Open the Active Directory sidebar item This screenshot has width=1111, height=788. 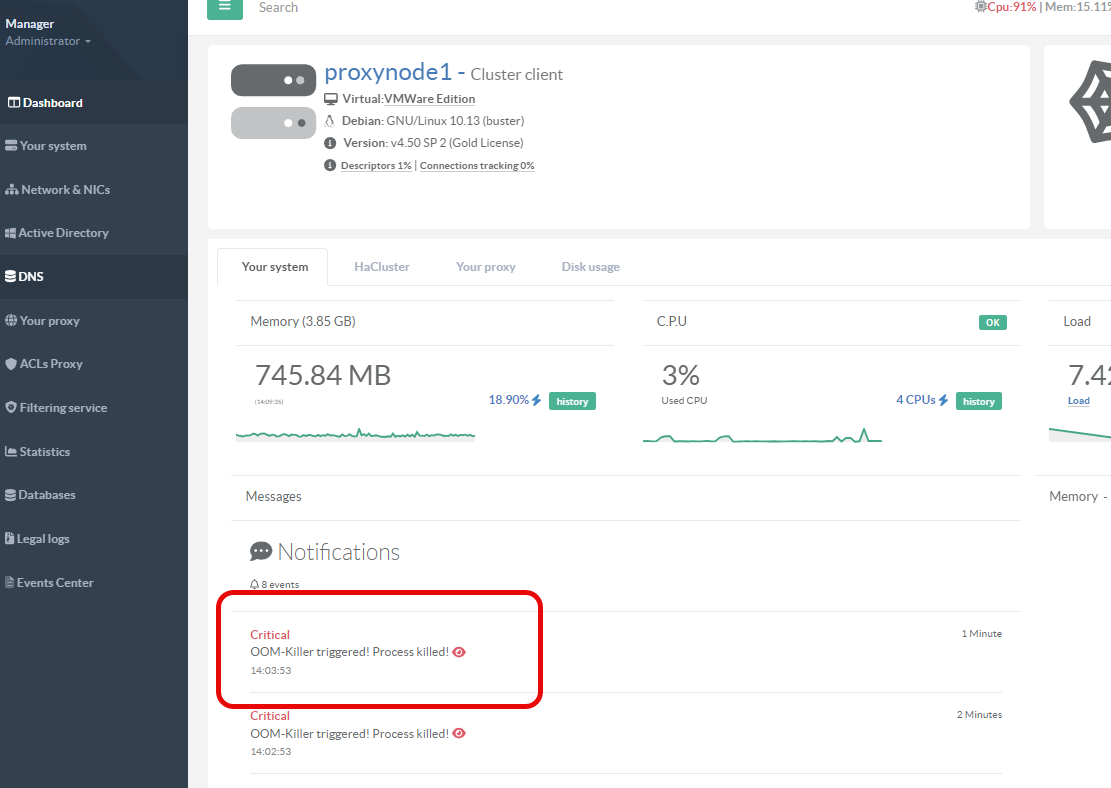pos(57,233)
